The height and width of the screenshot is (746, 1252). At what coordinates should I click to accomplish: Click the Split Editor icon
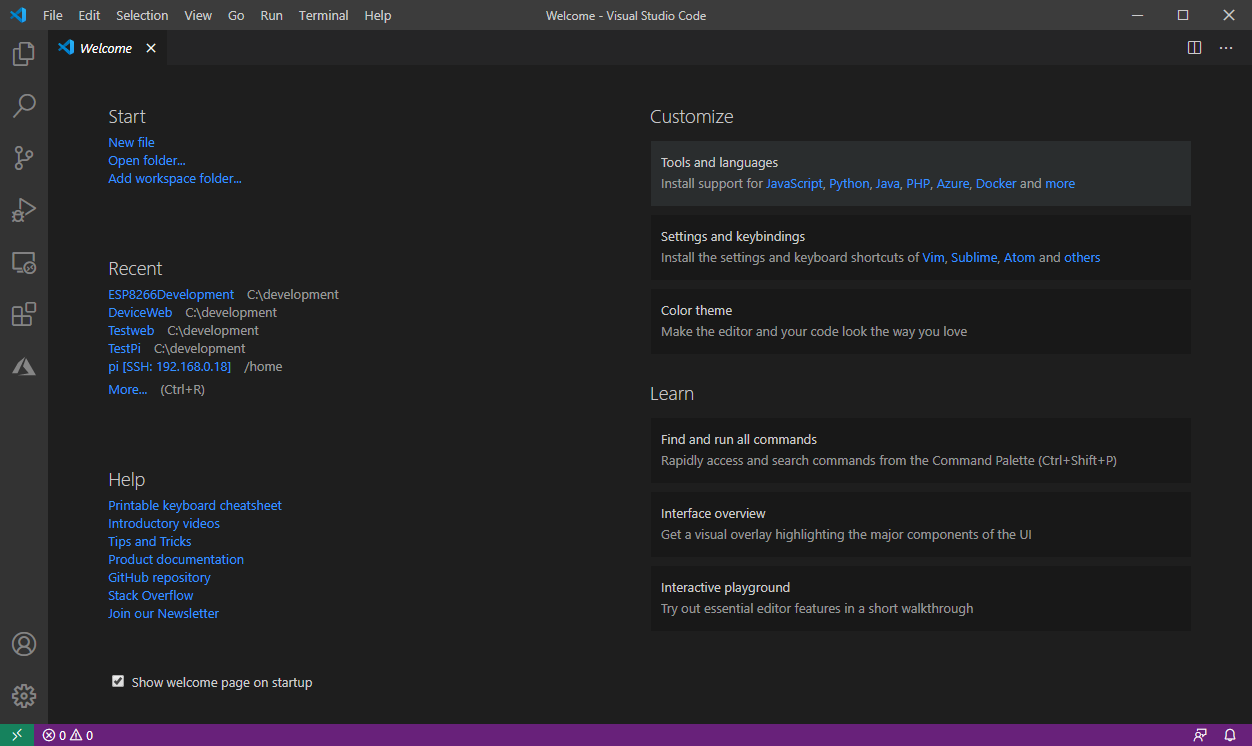pyautogui.click(x=1194, y=48)
